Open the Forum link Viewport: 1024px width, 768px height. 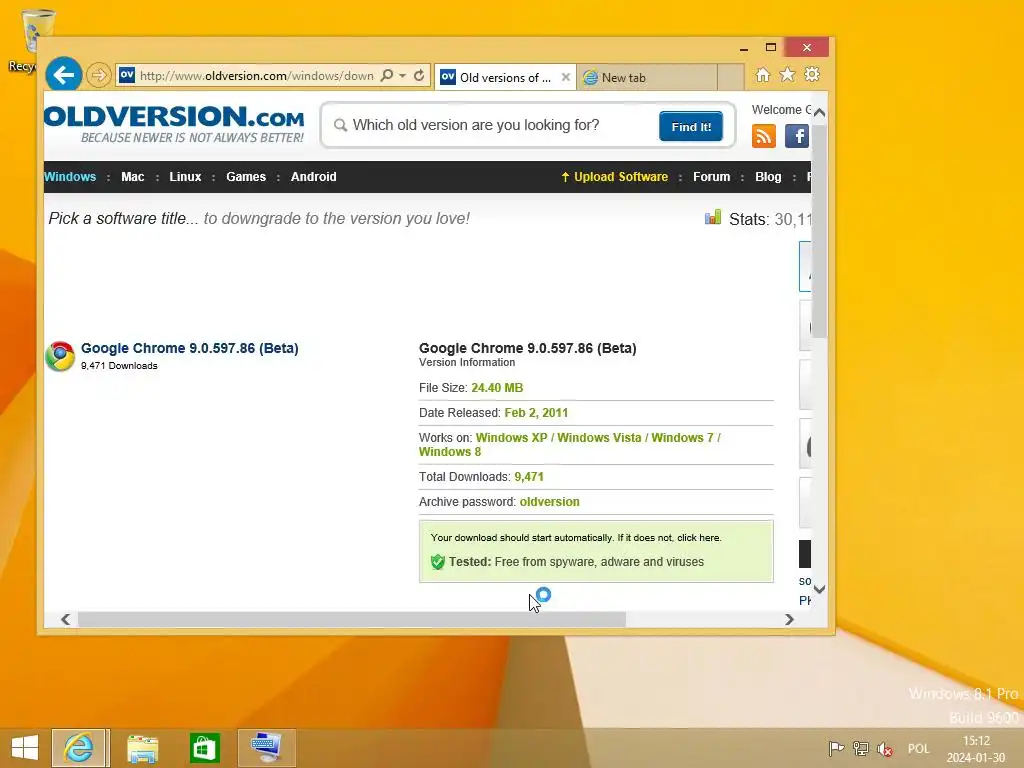pyautogui.click(x=712, y=177)
